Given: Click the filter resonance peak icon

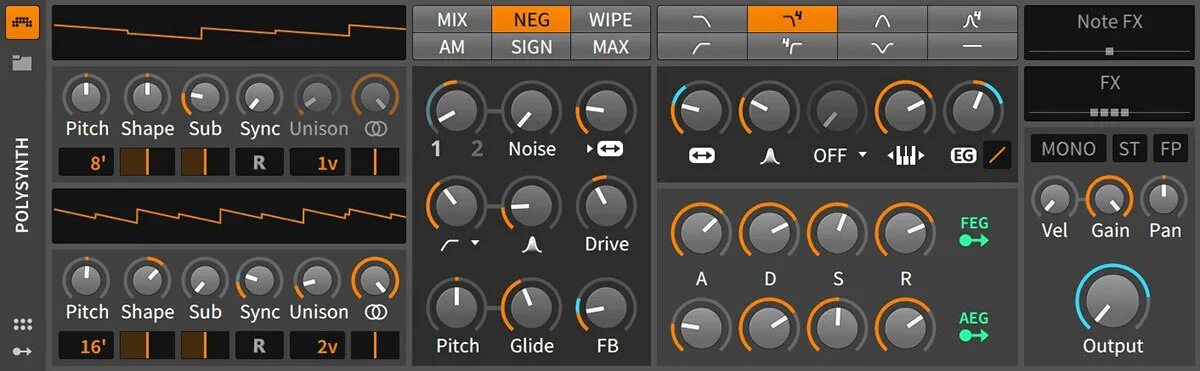Looking at the screenshot, I should [769, 156].
